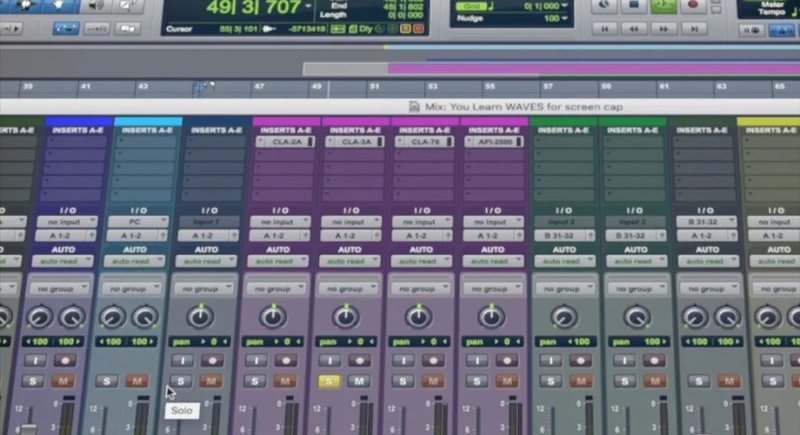Mute the CLA-3A track
The image size is (800, 435).
pos(359,381)
